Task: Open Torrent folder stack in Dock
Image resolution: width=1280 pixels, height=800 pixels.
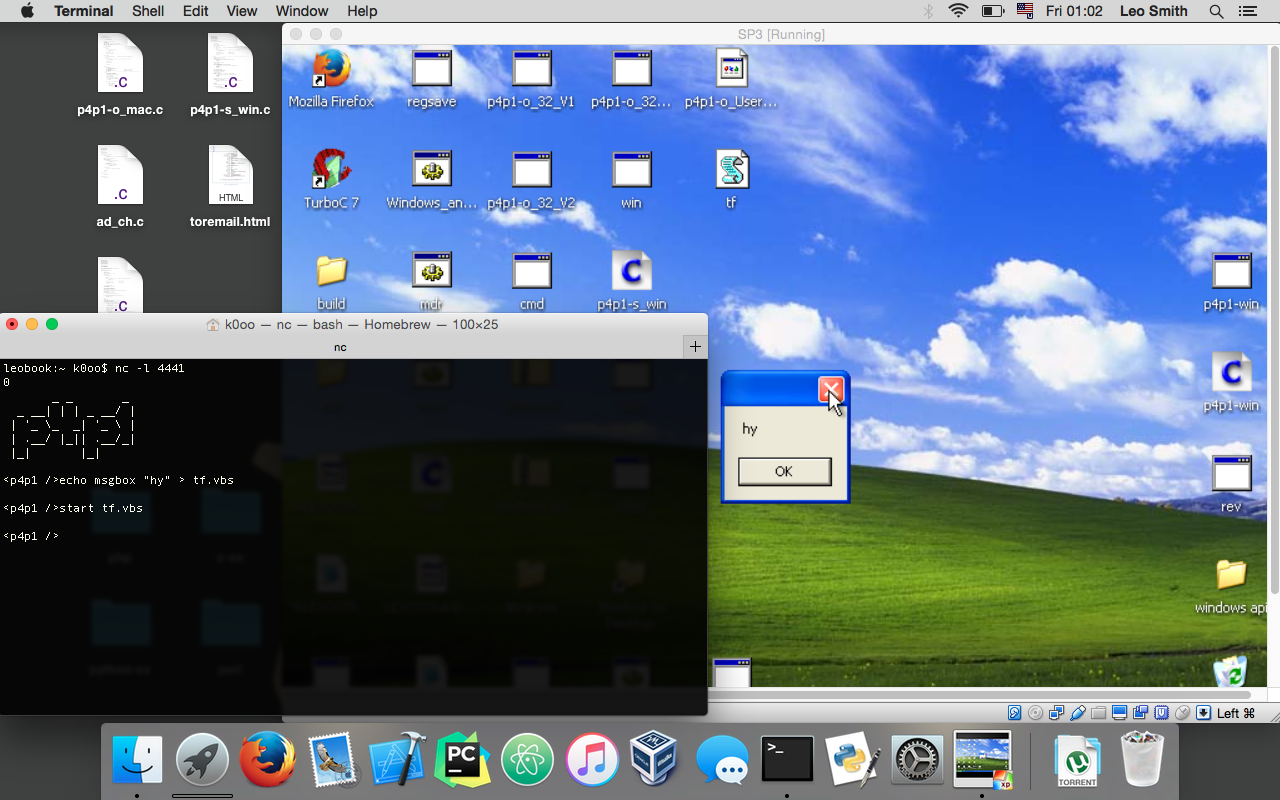Action: pyautogui.click(x=1077, y=761)
